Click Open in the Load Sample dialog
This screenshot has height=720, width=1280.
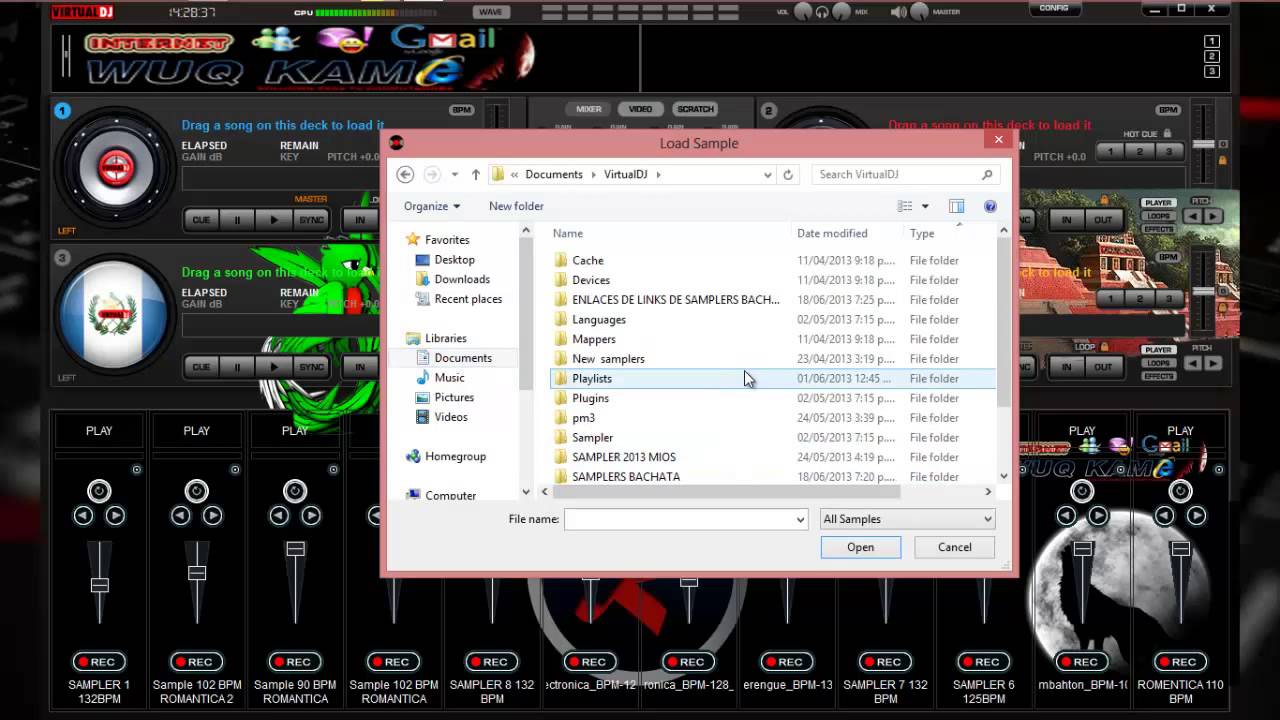pos(860,547)
